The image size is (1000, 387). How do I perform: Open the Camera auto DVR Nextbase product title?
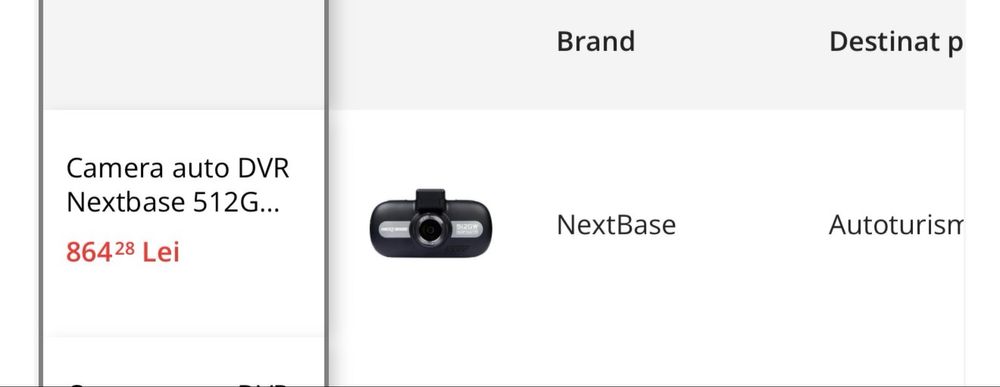pos(177,186)
